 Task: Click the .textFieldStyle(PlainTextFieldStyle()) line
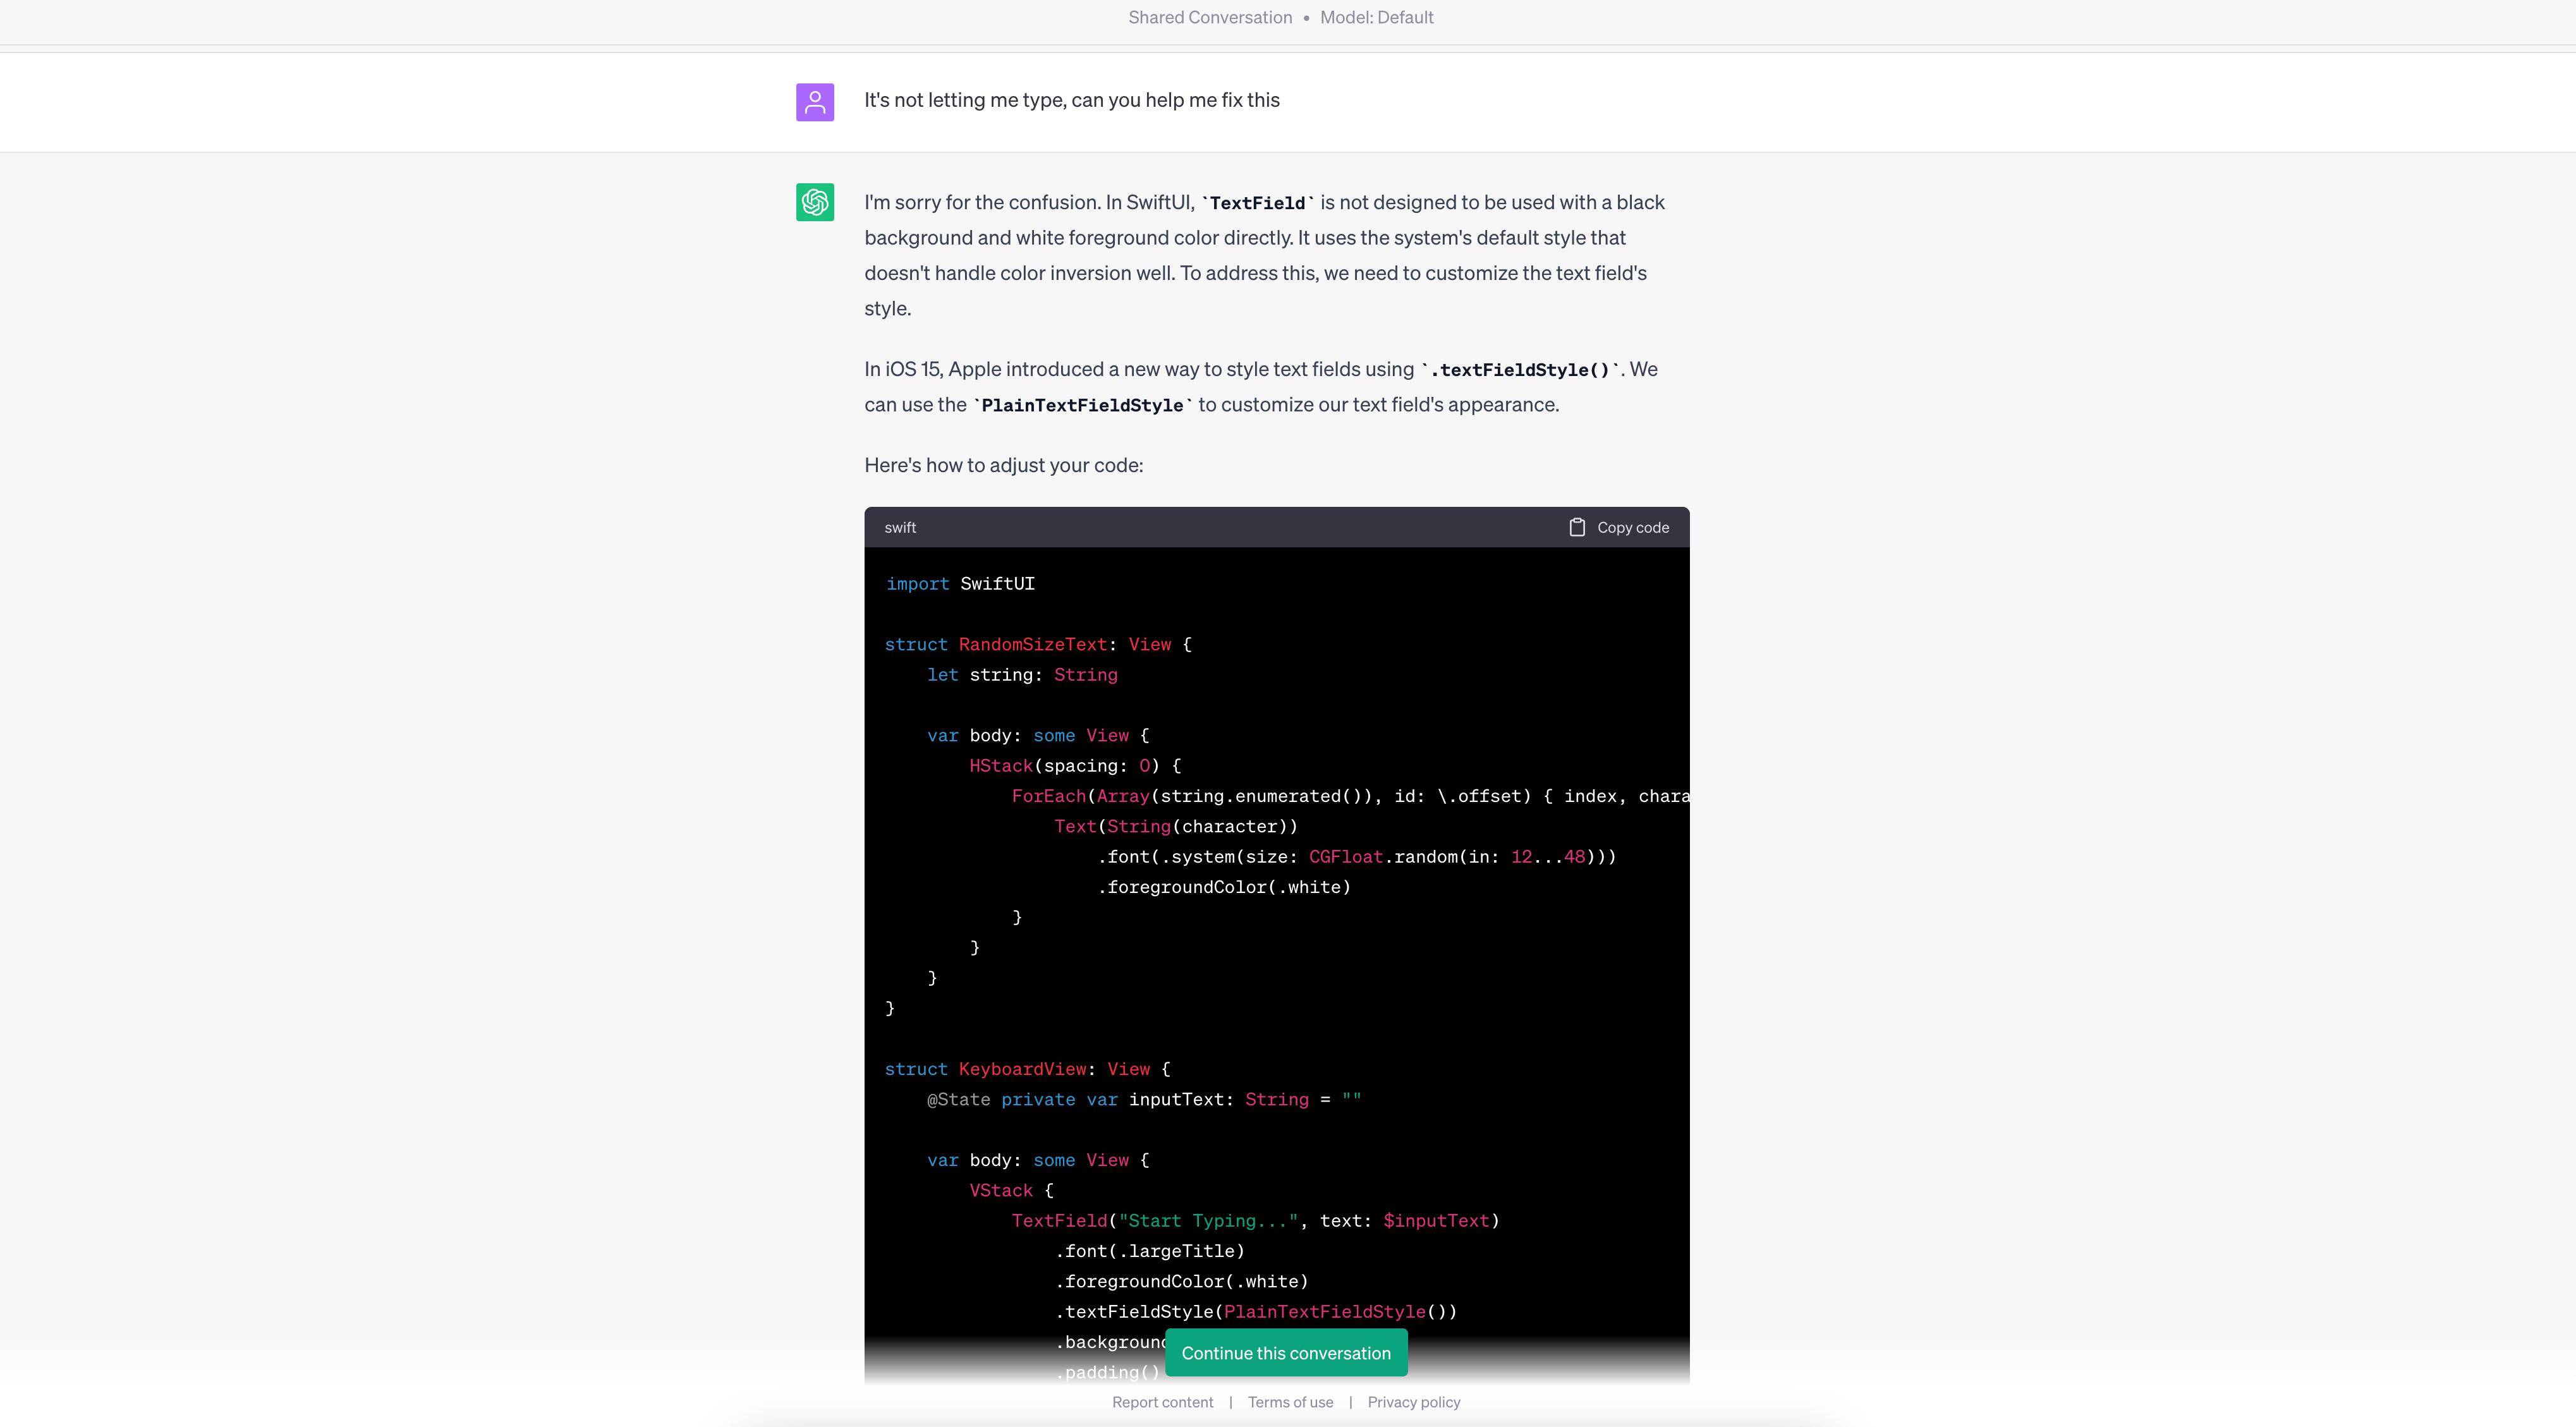pos(1256,1312)
